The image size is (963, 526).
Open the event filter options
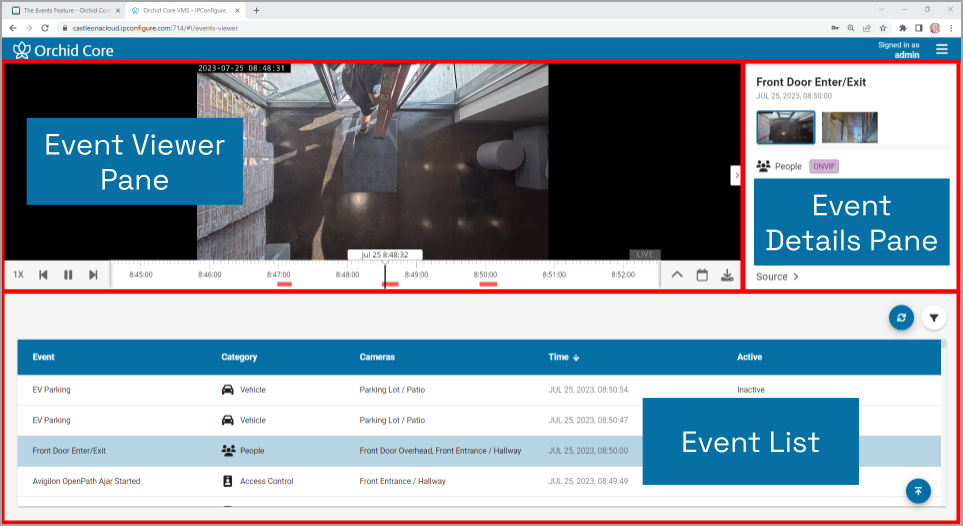point(934,318)
